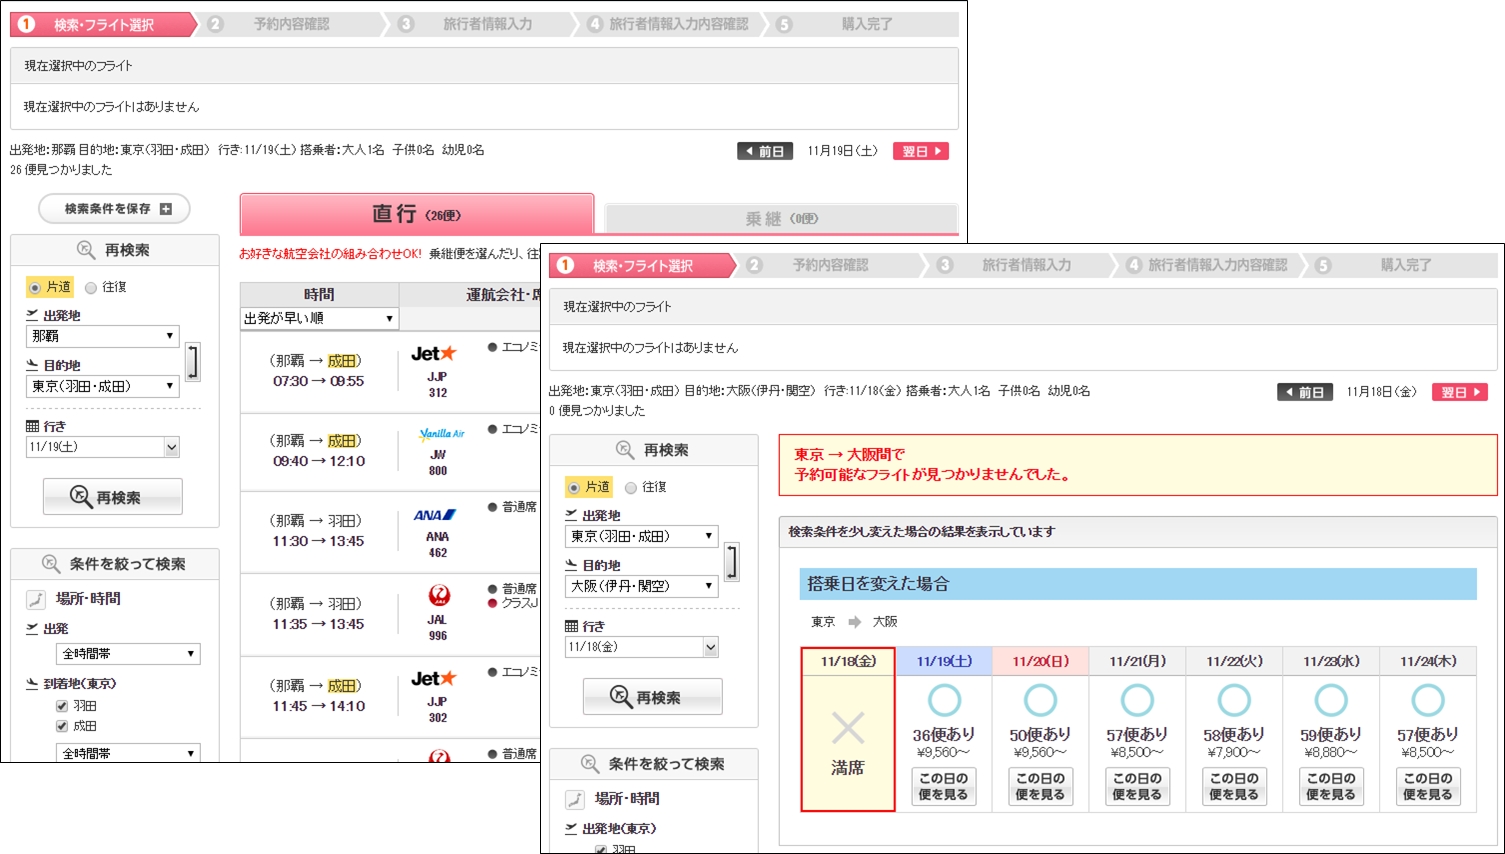1505x854 pixels.
Task: Click magnifier icon beside 再検索 heading, front window
Action: tap(625, 450)
